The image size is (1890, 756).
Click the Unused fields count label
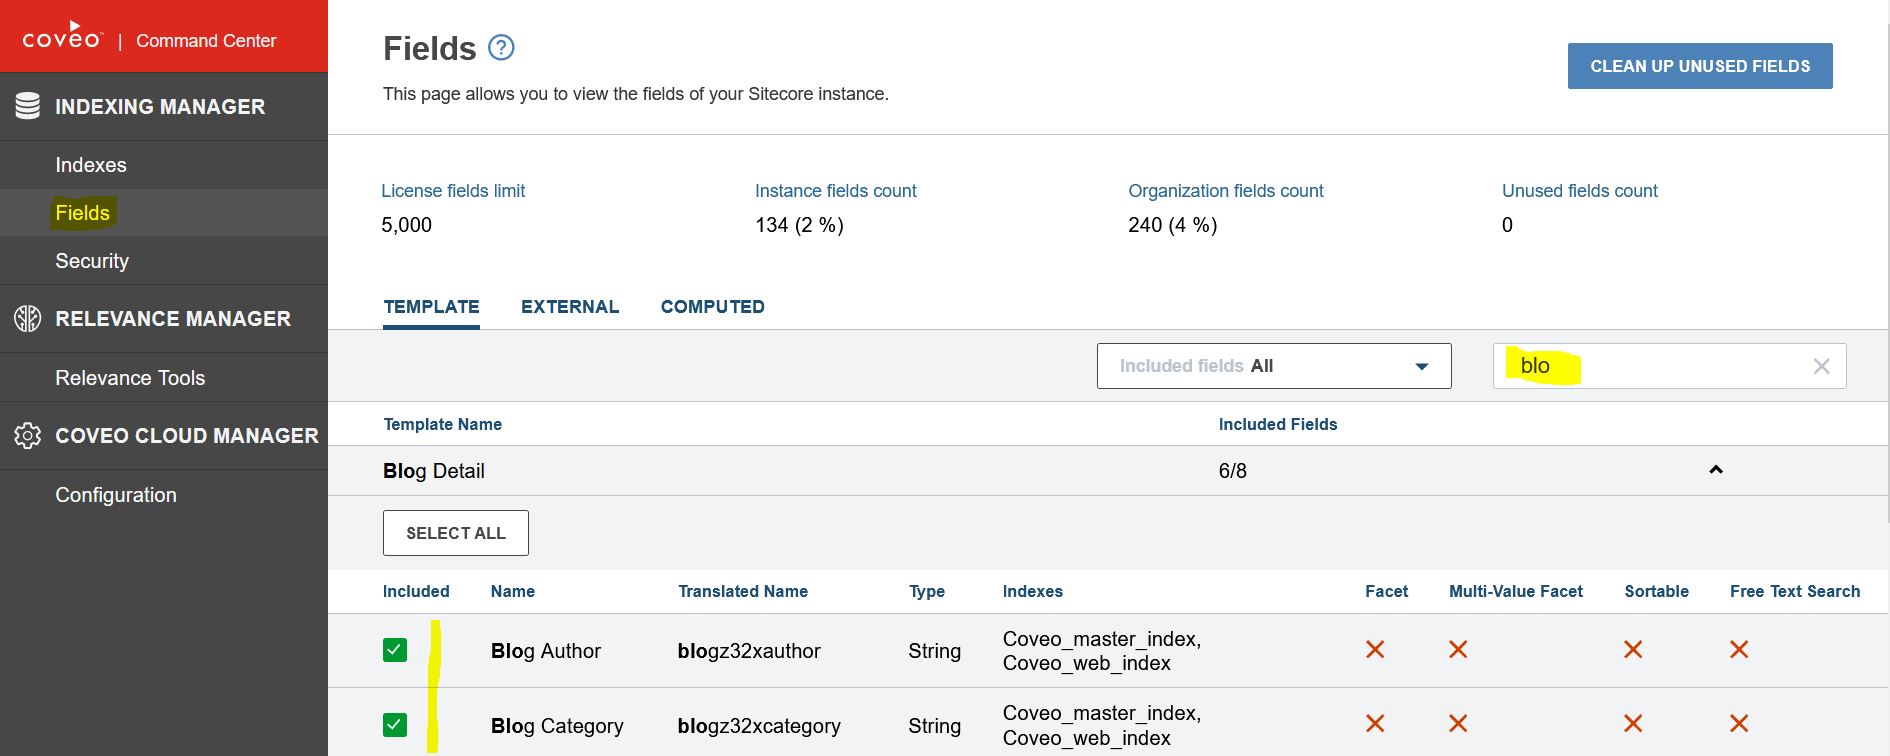[x=1580, y=191]
